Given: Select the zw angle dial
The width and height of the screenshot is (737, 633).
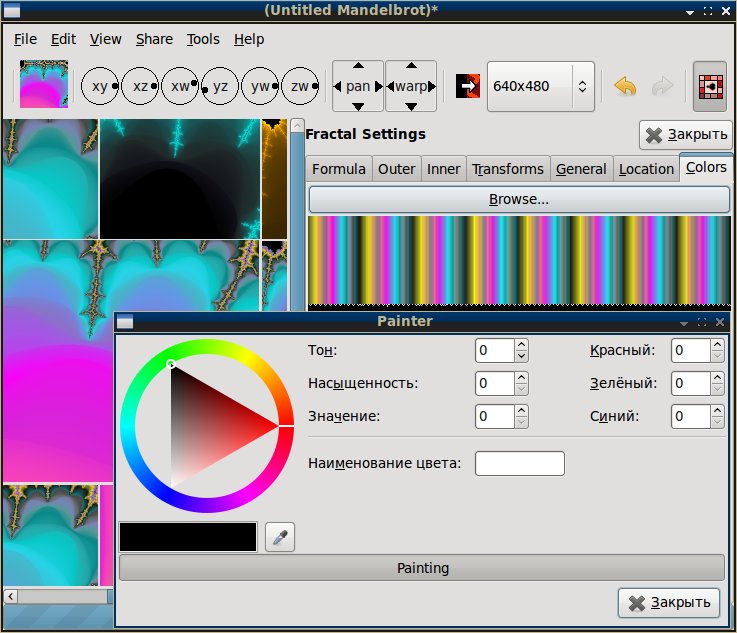Looking at the screenshot, I should point(300,86).
